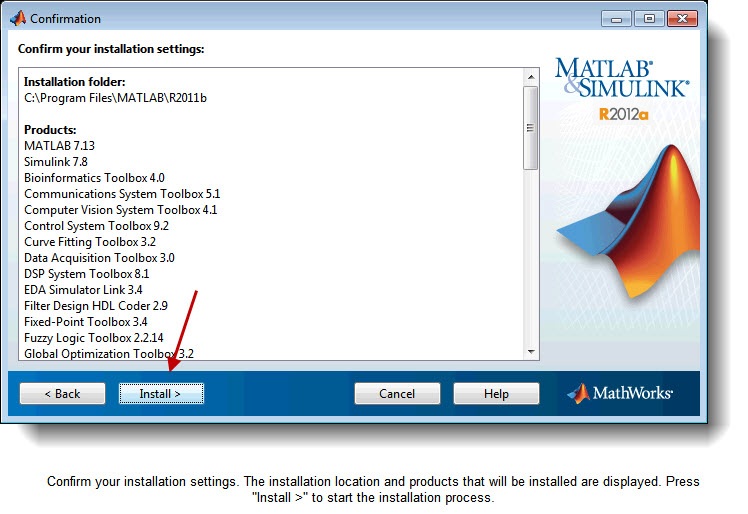Click the Products: heading
This screenshot has height=514, width=748.
click(50, 130)
